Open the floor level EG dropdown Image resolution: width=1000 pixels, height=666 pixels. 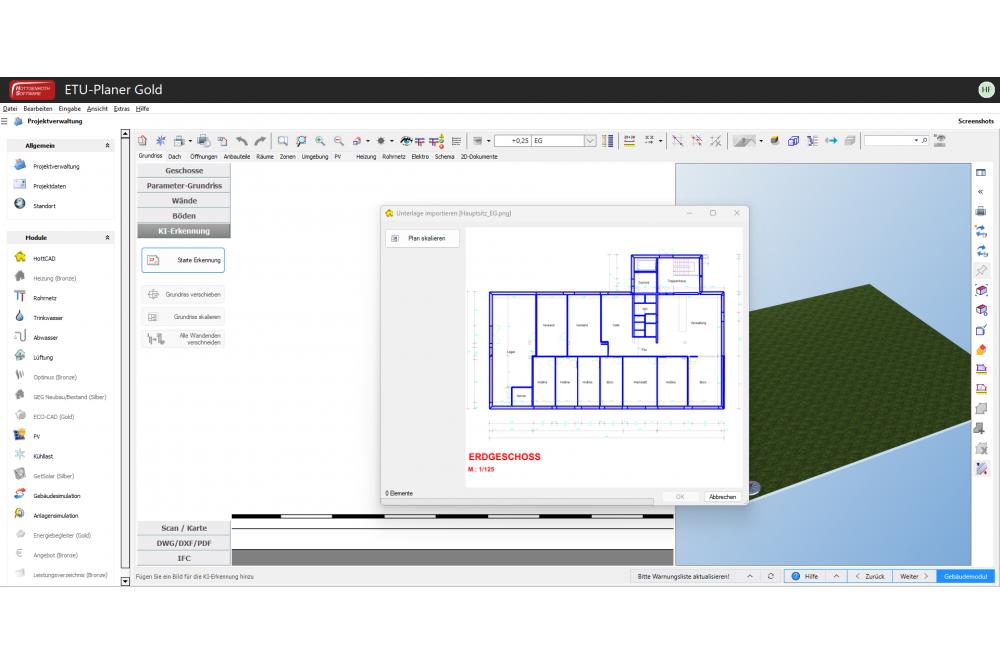pyautogui.click(x=590, y=141)
